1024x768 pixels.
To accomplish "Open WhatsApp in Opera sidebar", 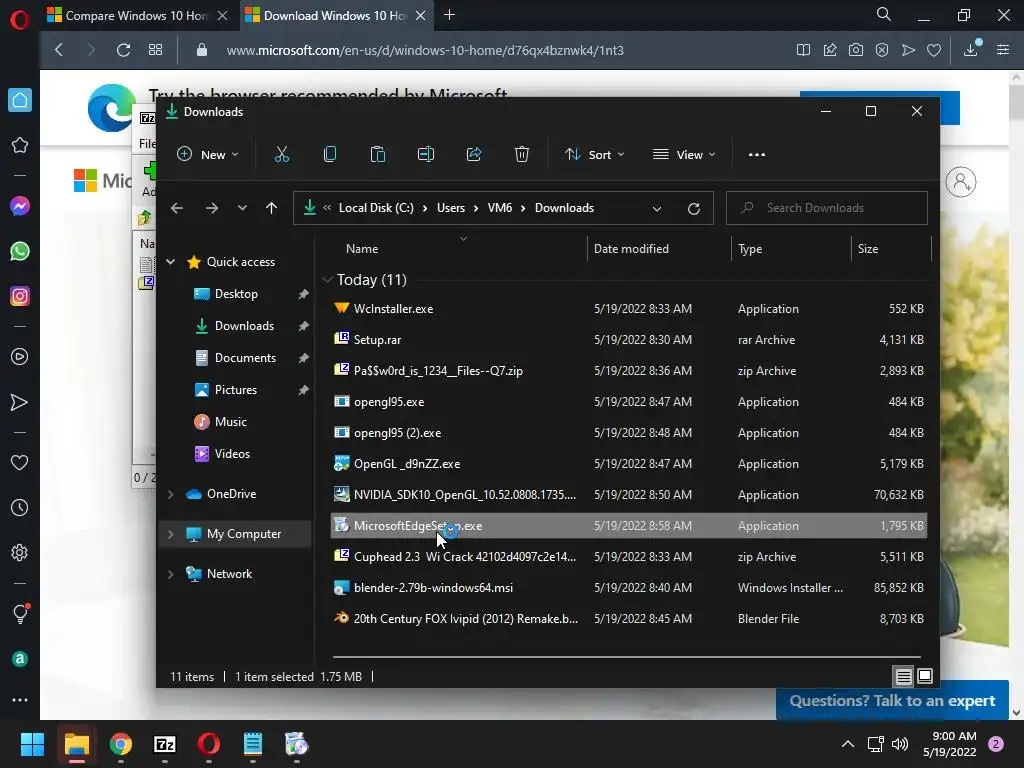I will [20, 251].
